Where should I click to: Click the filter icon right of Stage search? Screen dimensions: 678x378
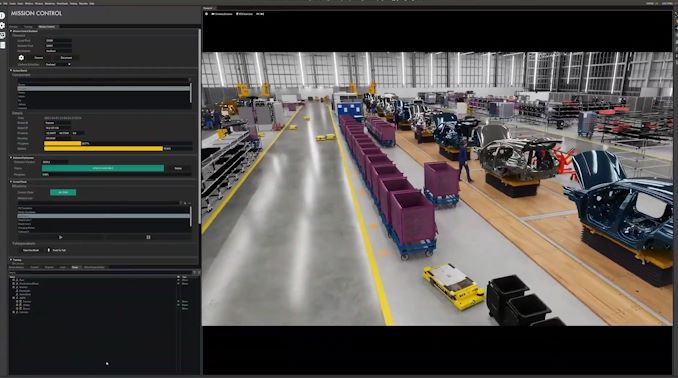[195, 272]
